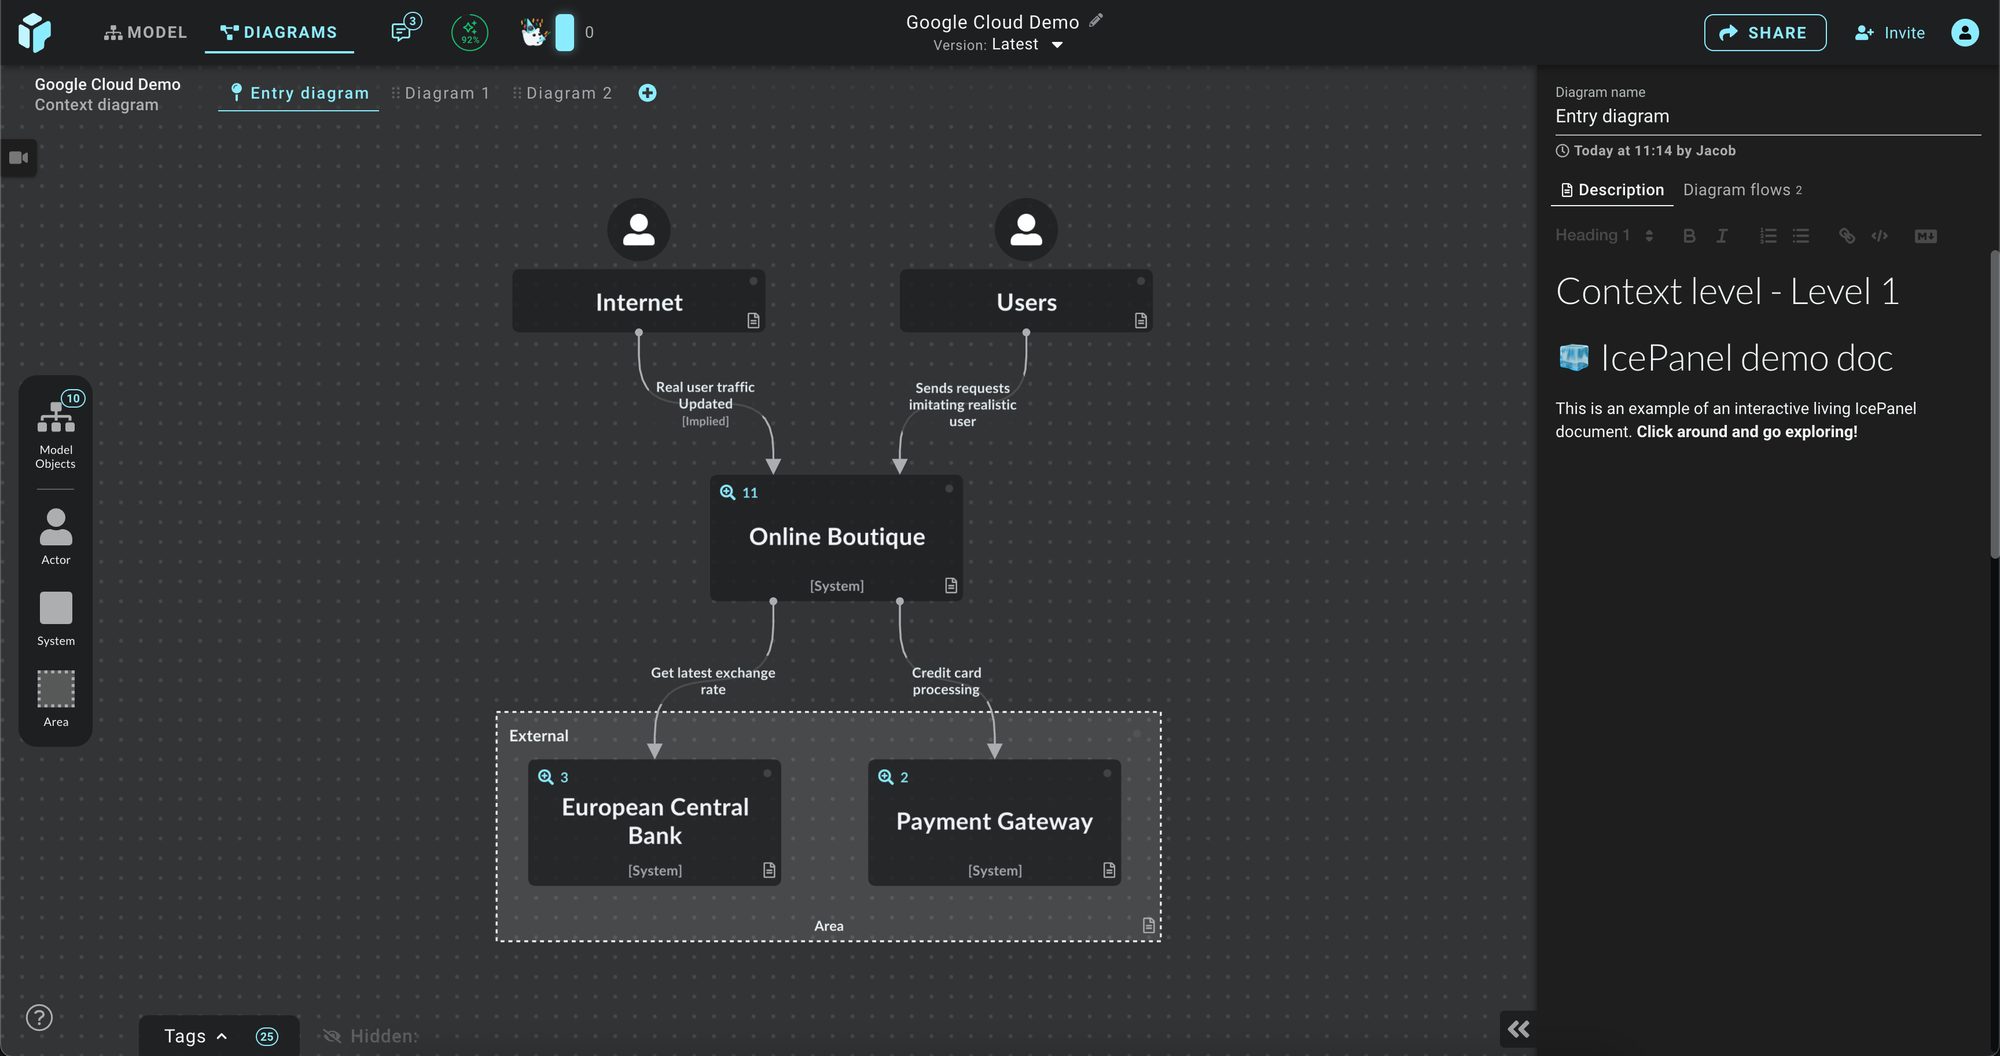Toggle bold formatting
This screenshot has height=1056, width=2000.
click(1689, 236)
